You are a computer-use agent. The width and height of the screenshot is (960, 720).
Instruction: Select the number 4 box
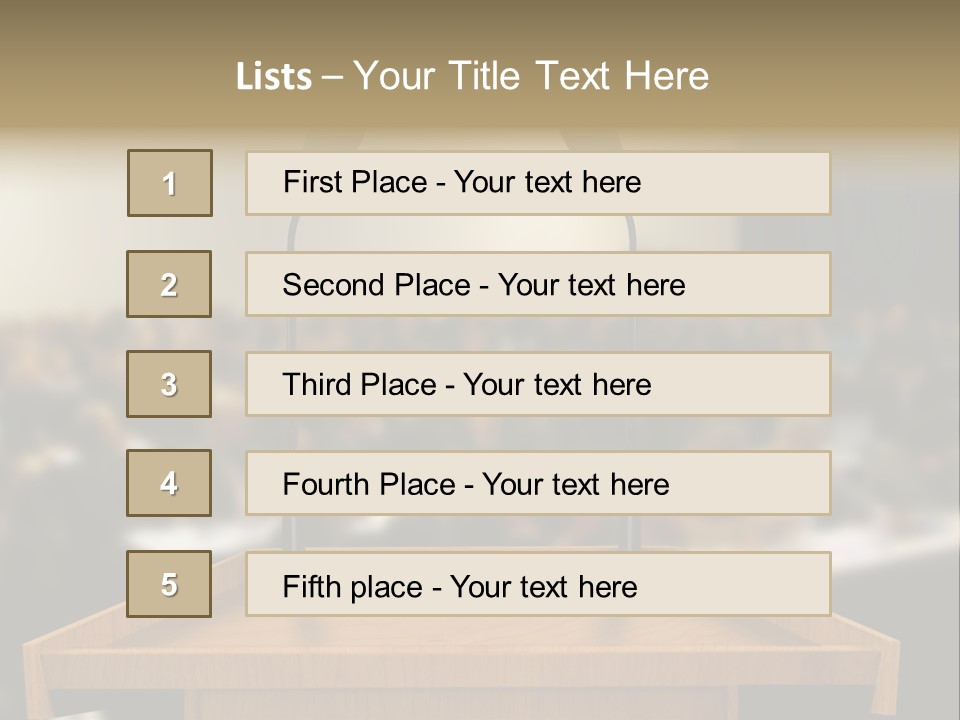coord(169,483)
